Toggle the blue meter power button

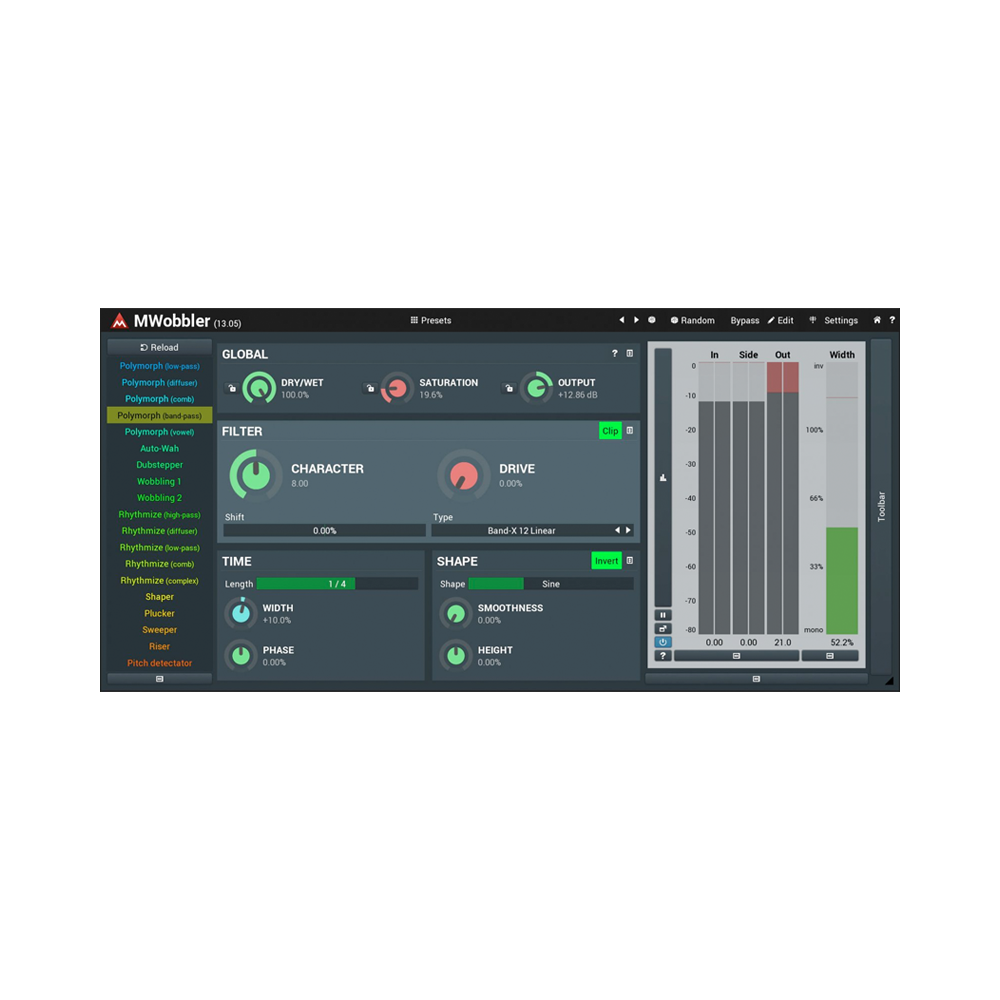click(x=662, y=642)
